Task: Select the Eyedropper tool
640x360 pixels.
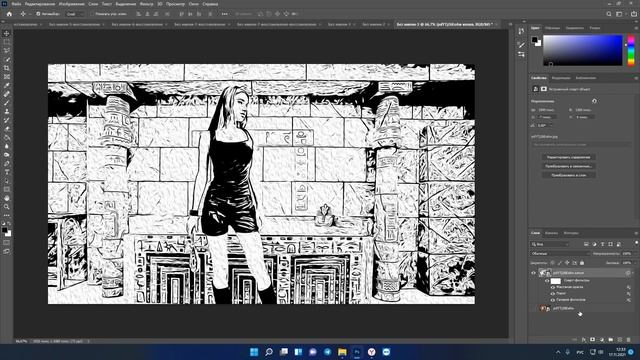Action: click(x=7, y=85)
